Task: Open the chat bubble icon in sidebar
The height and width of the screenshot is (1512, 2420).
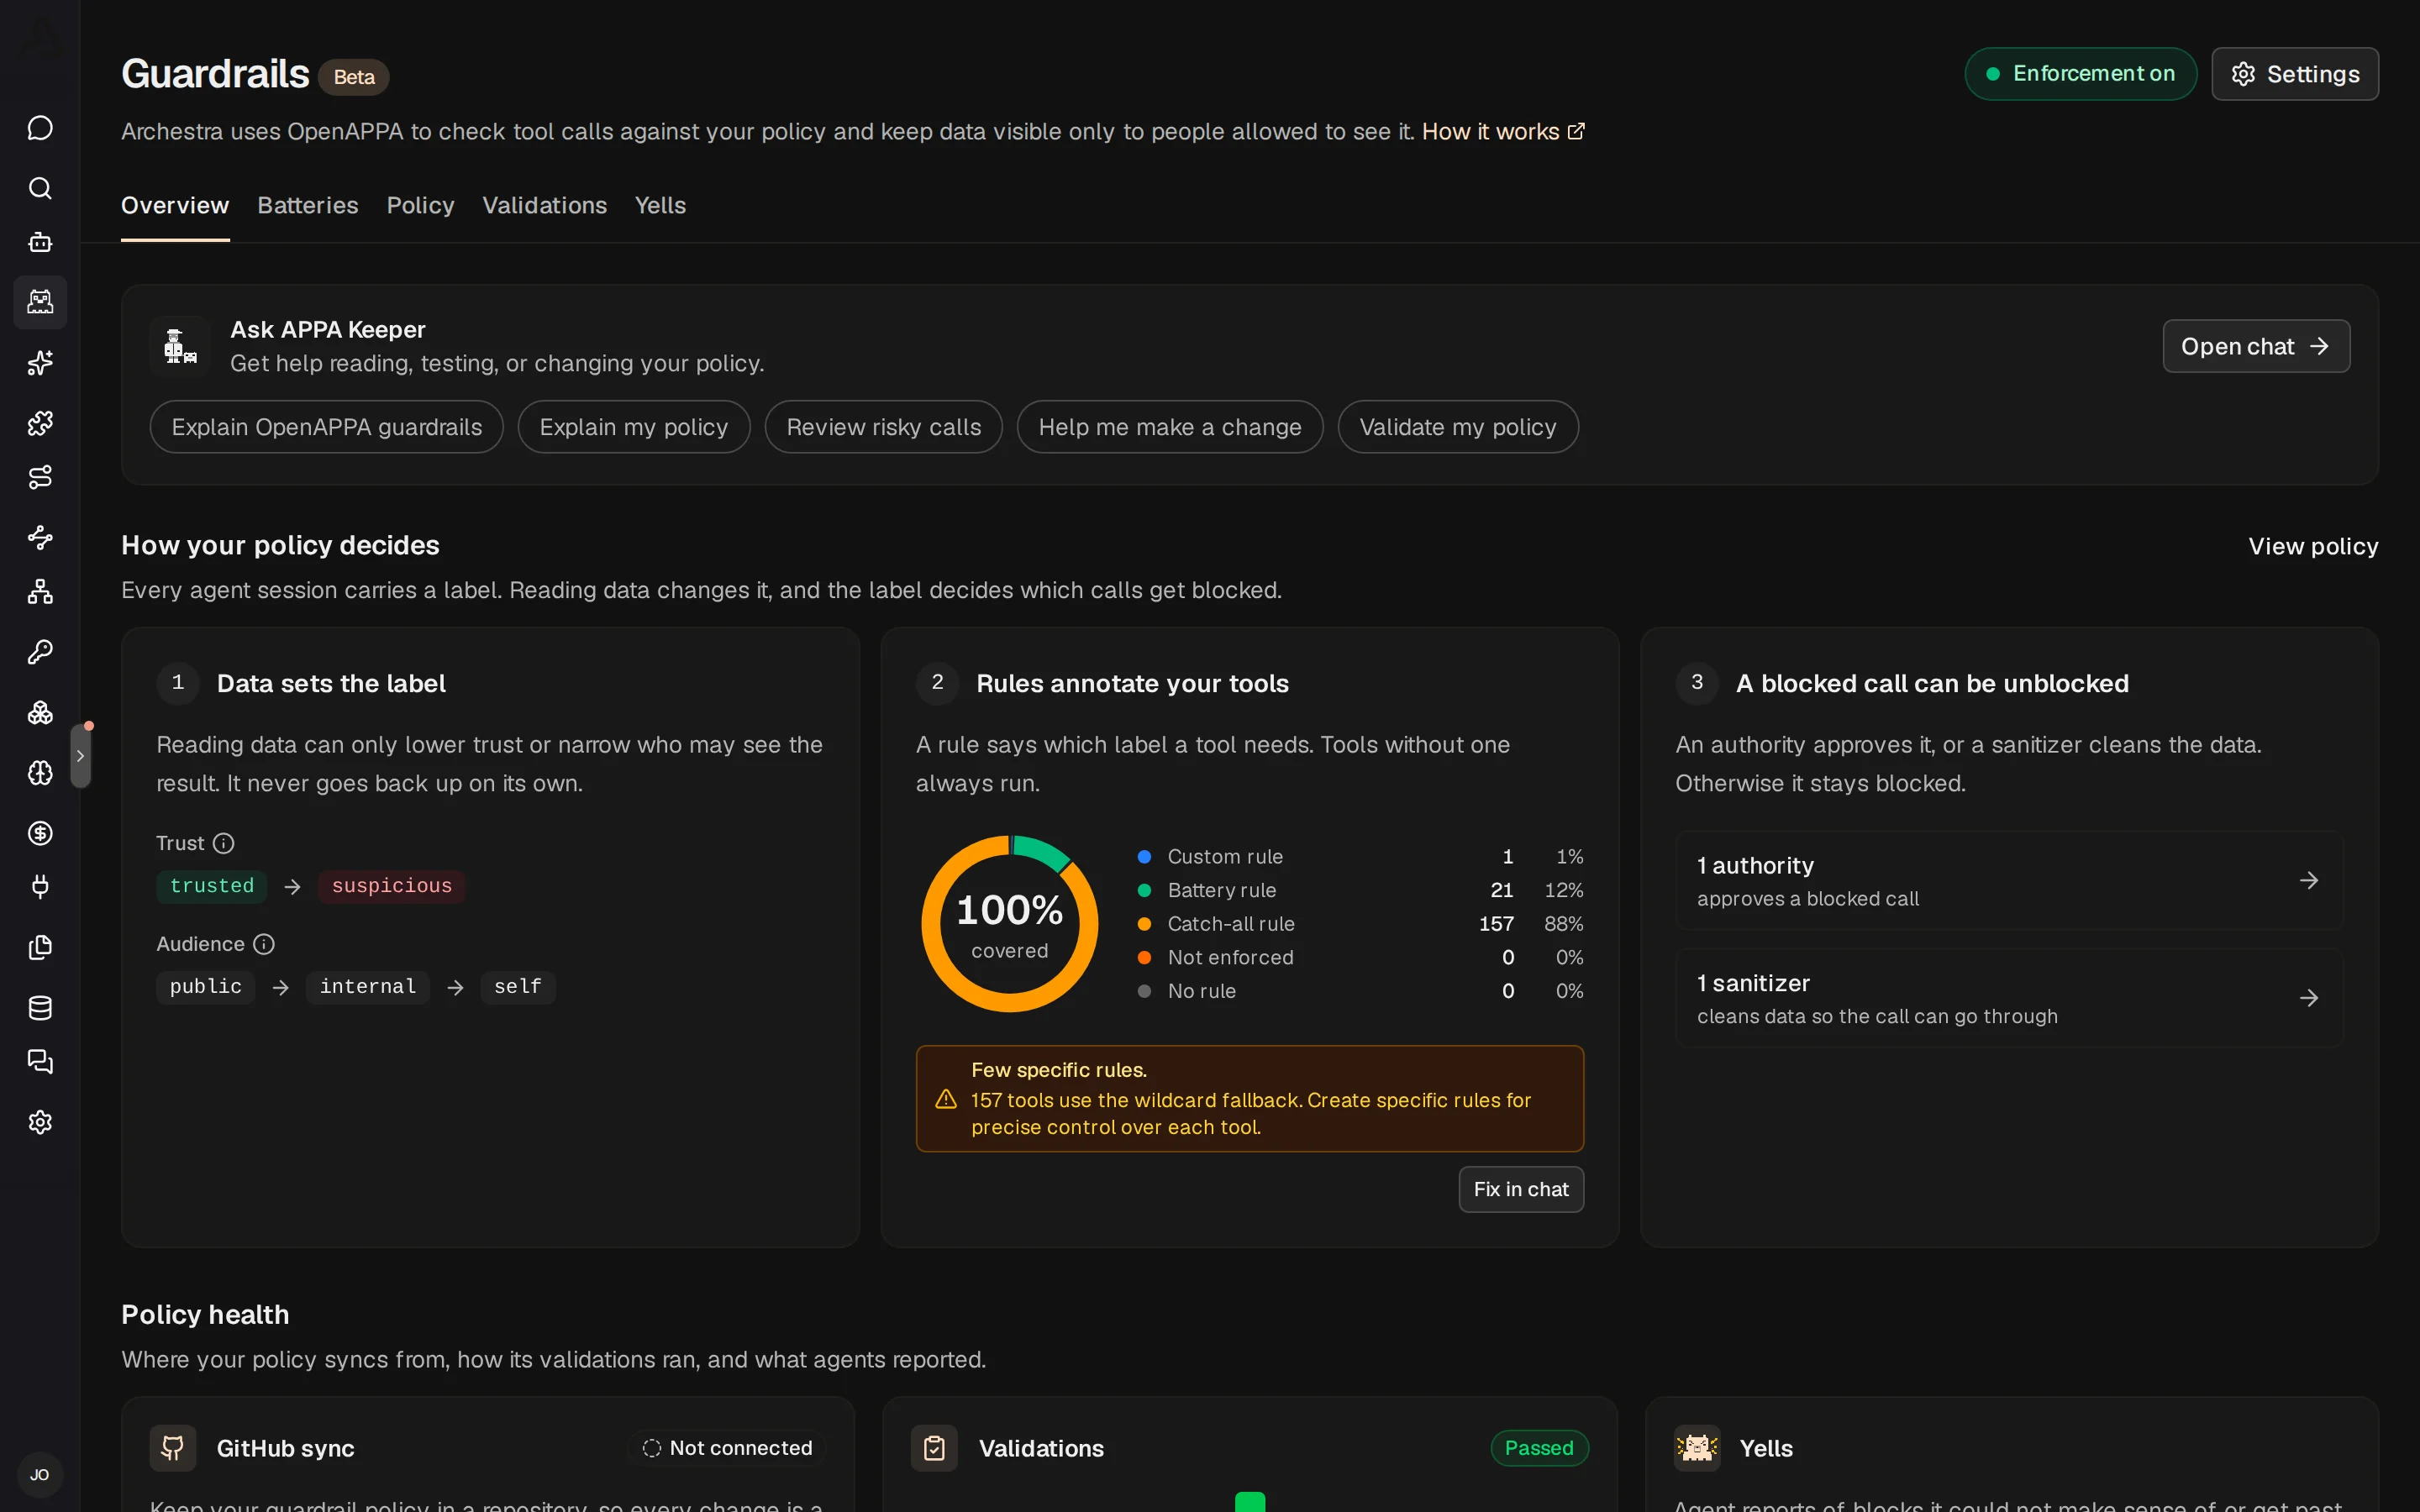Action: click(x=40, y=128)
